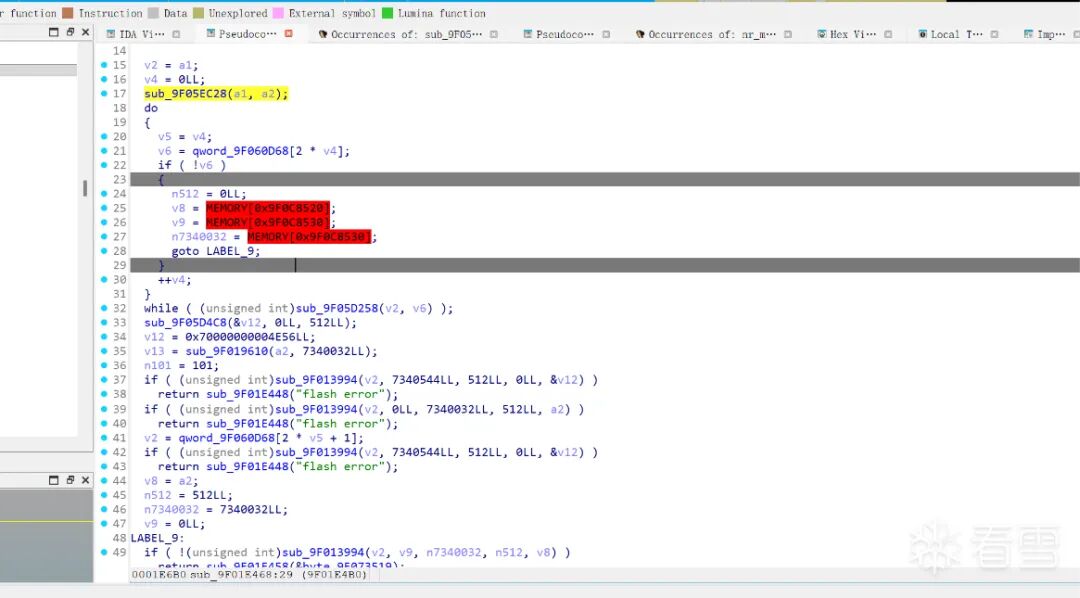Click the olive Unexplored legend color swatch
The height and width of the screenshot is (598, 1080).
pos(198,13)
